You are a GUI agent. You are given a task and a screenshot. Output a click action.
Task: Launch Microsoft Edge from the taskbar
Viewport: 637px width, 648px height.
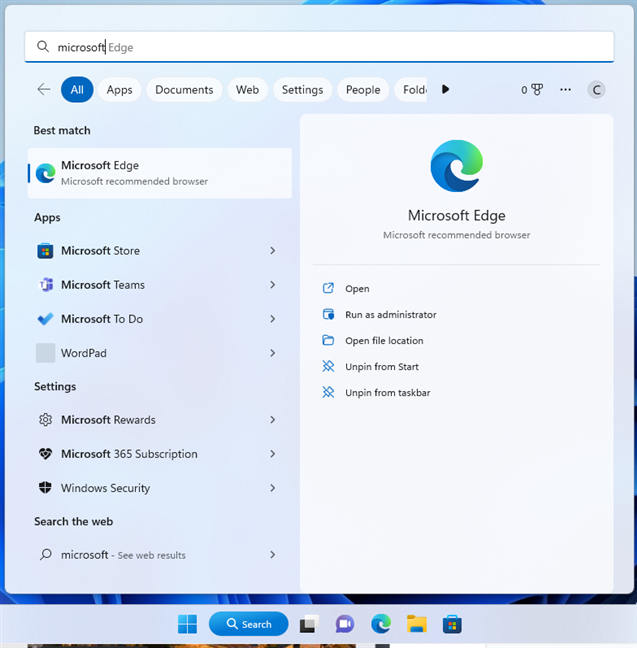point(381,624)
